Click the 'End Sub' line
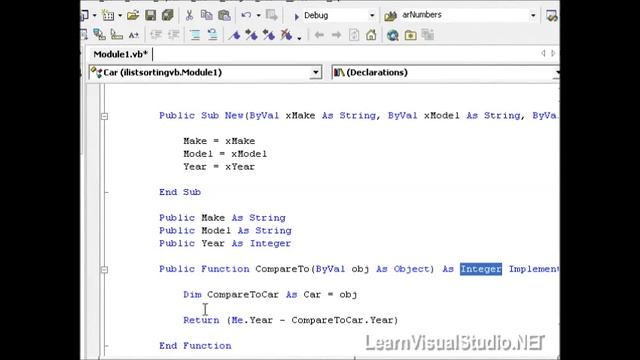Viewport: 640px width, 360px height. 180,192
